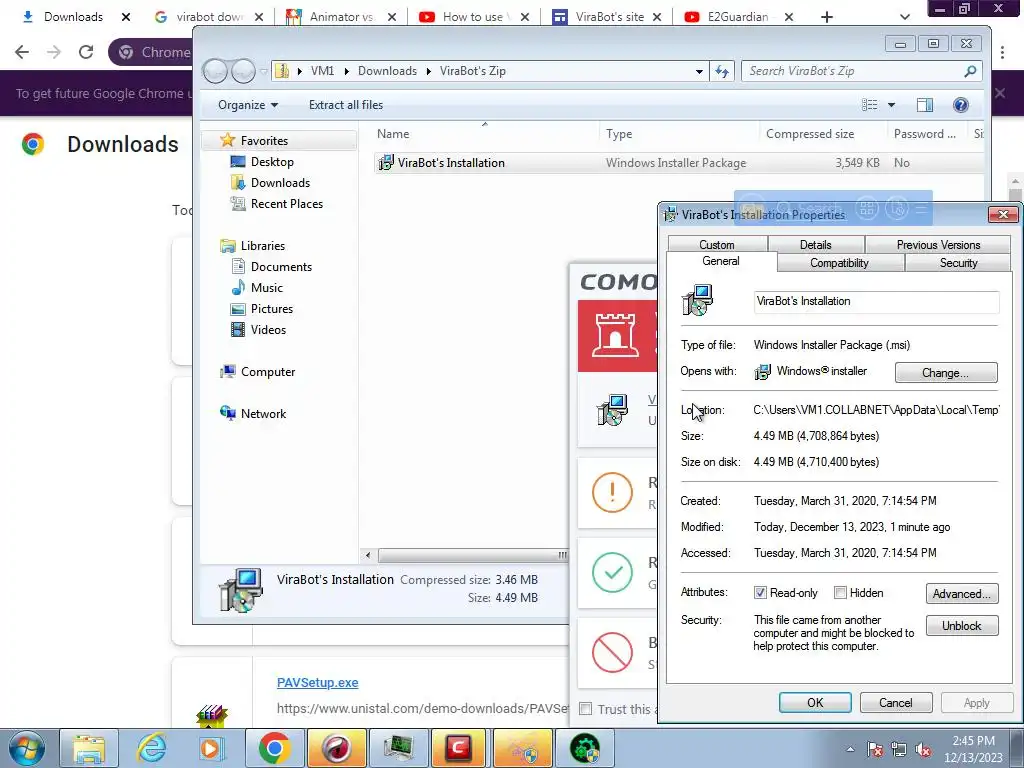Expand breadcrumb arrow after VM1
The width and height of the screenshot is (1024, 768).
coord(346,71)
